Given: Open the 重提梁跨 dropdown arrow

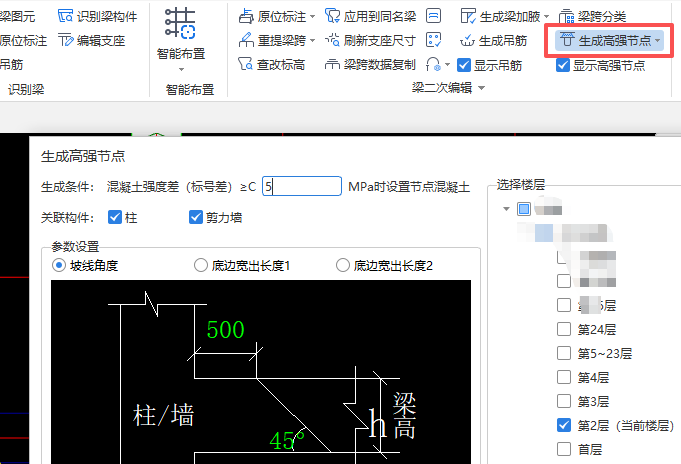Looking at the screenshot, I should coord(313,41).
